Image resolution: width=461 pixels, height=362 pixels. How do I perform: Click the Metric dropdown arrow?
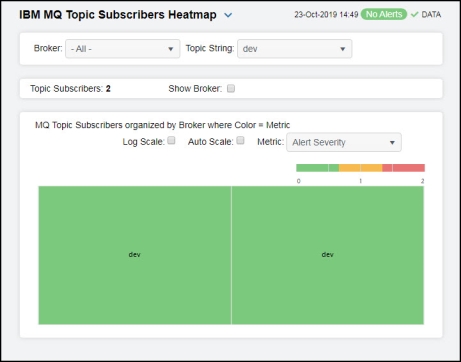click(392, 143)
